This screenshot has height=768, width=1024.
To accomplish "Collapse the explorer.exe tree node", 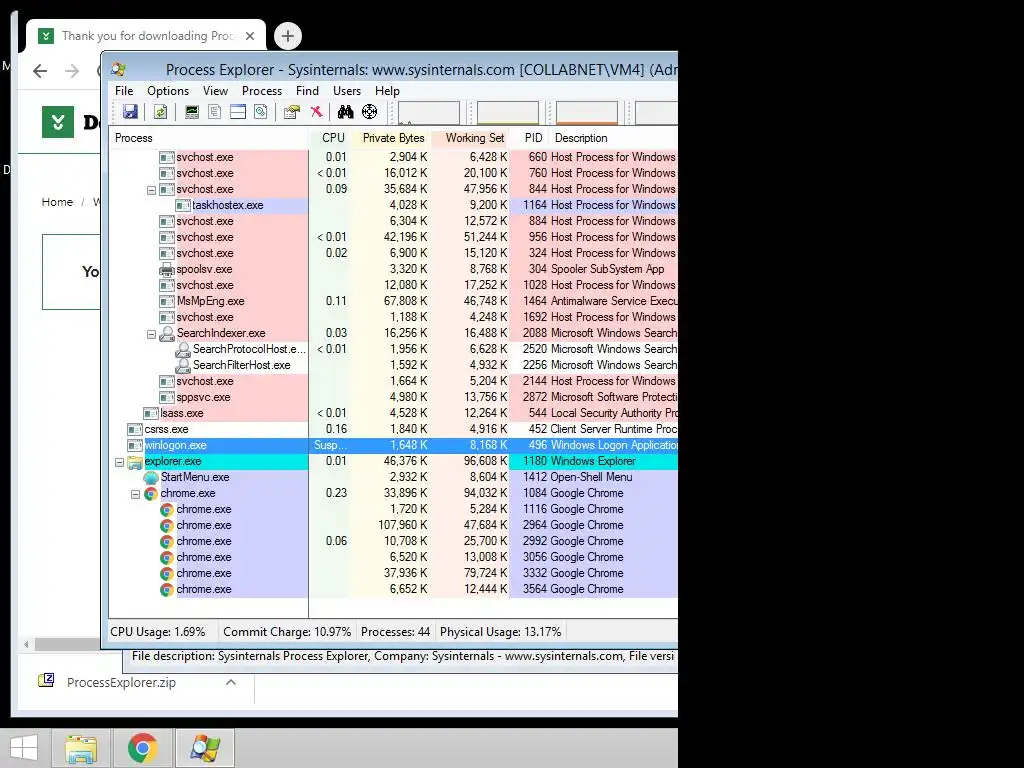I will (x=119, y=462).
